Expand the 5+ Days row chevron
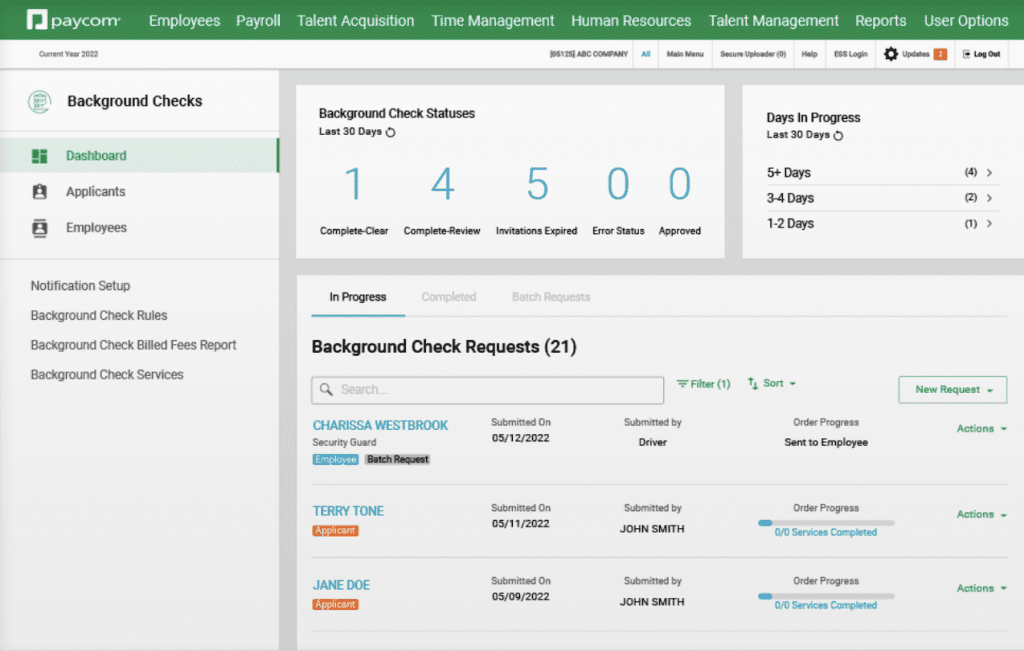 pyautogui.click(x=989, y=173)
